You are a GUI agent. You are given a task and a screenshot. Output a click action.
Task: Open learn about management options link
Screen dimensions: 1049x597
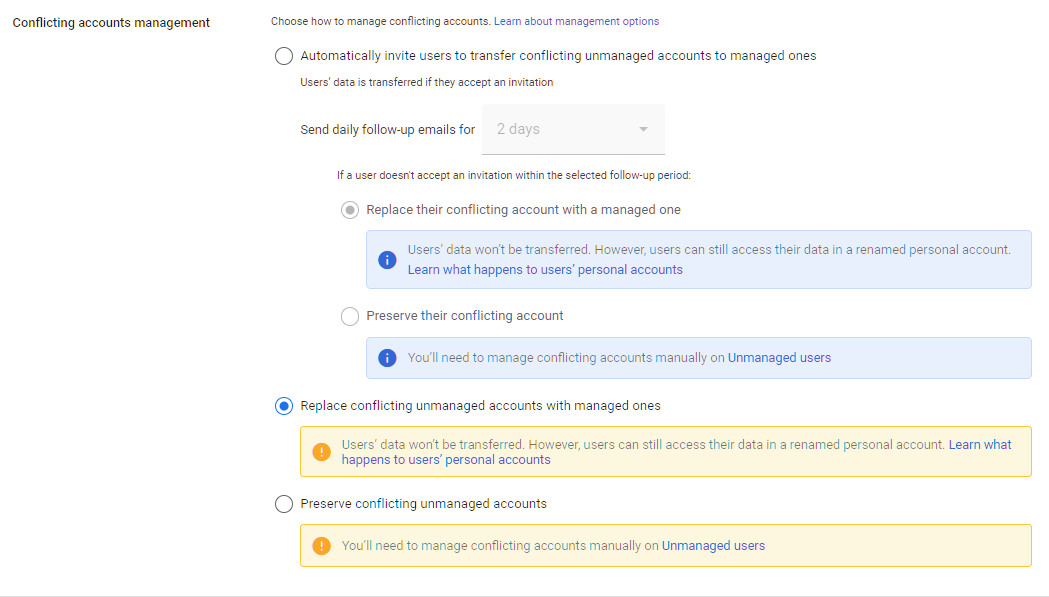(x=576, y=20)
